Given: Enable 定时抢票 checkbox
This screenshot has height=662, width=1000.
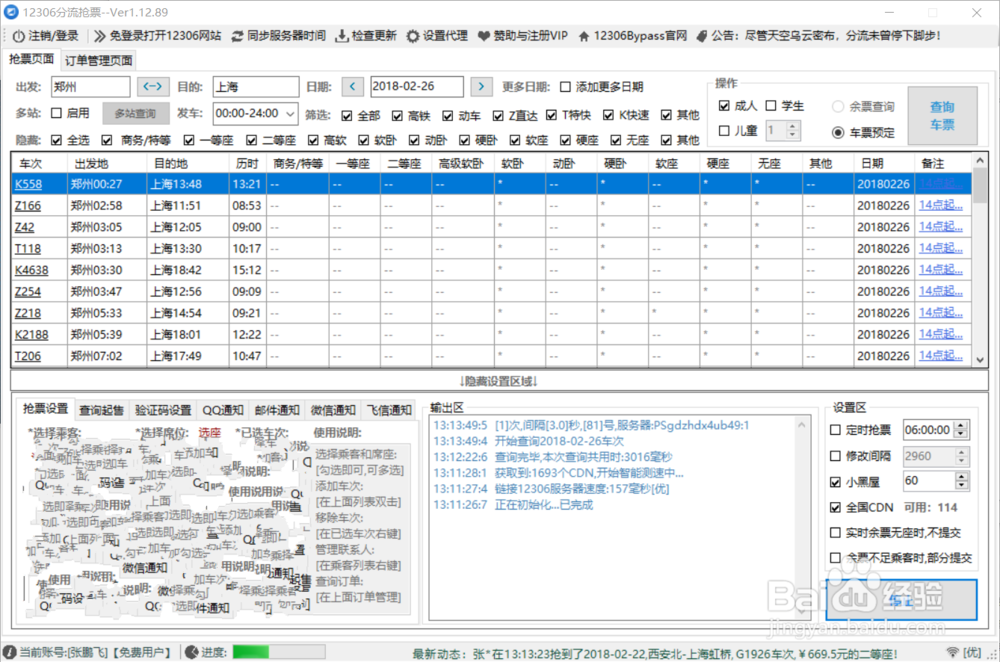Looking at the screenshot, I should (835, 430).
